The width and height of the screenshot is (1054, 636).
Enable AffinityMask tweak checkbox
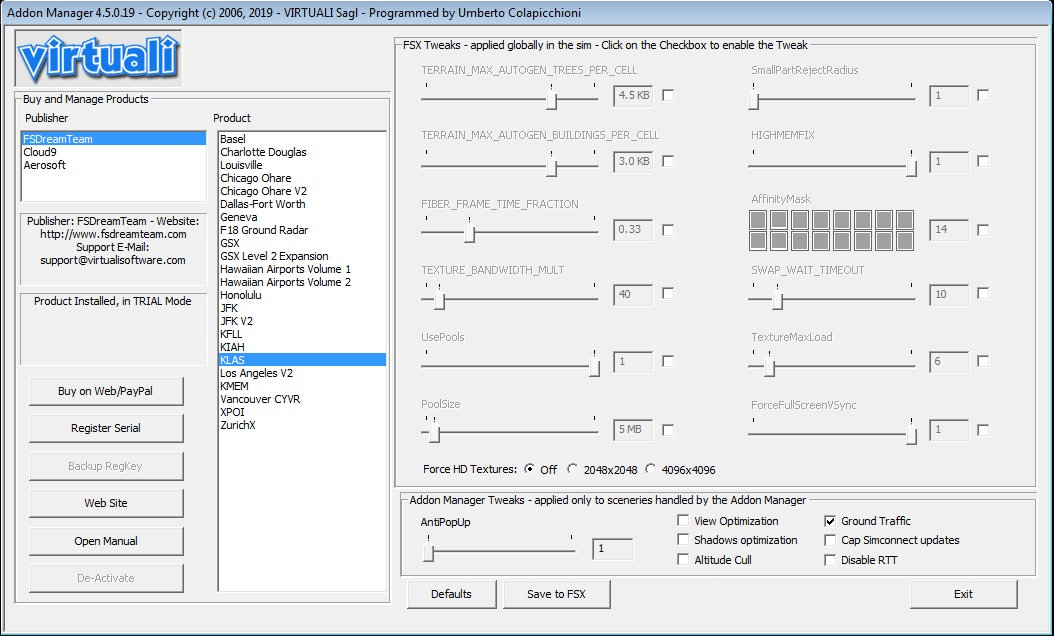pyautogui.click(x=983, y=230)
